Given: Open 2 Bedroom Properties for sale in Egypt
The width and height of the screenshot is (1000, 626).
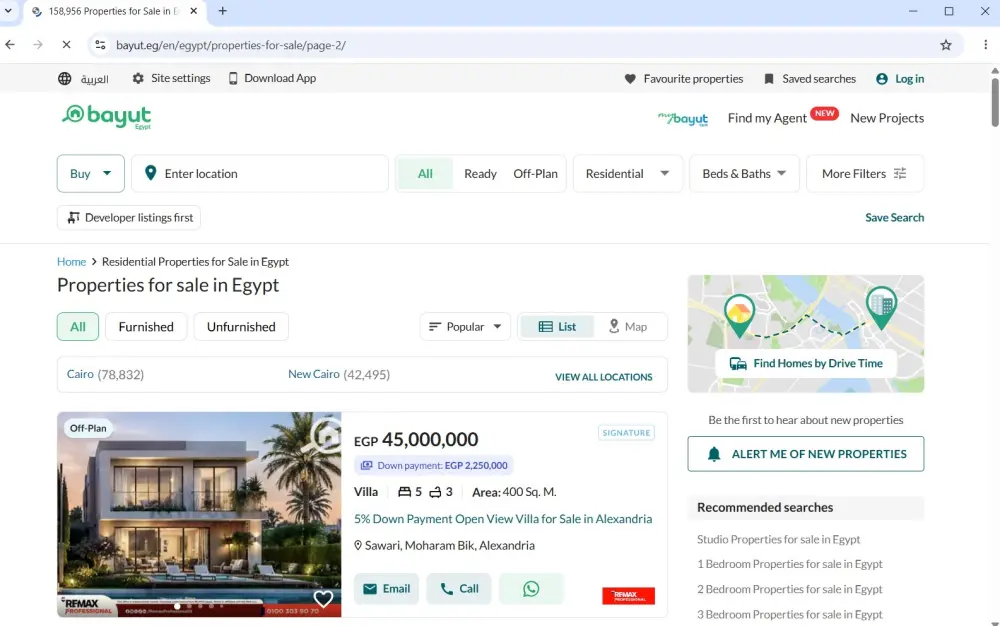Looking at the screenshot, I should [x=790, y=589].
